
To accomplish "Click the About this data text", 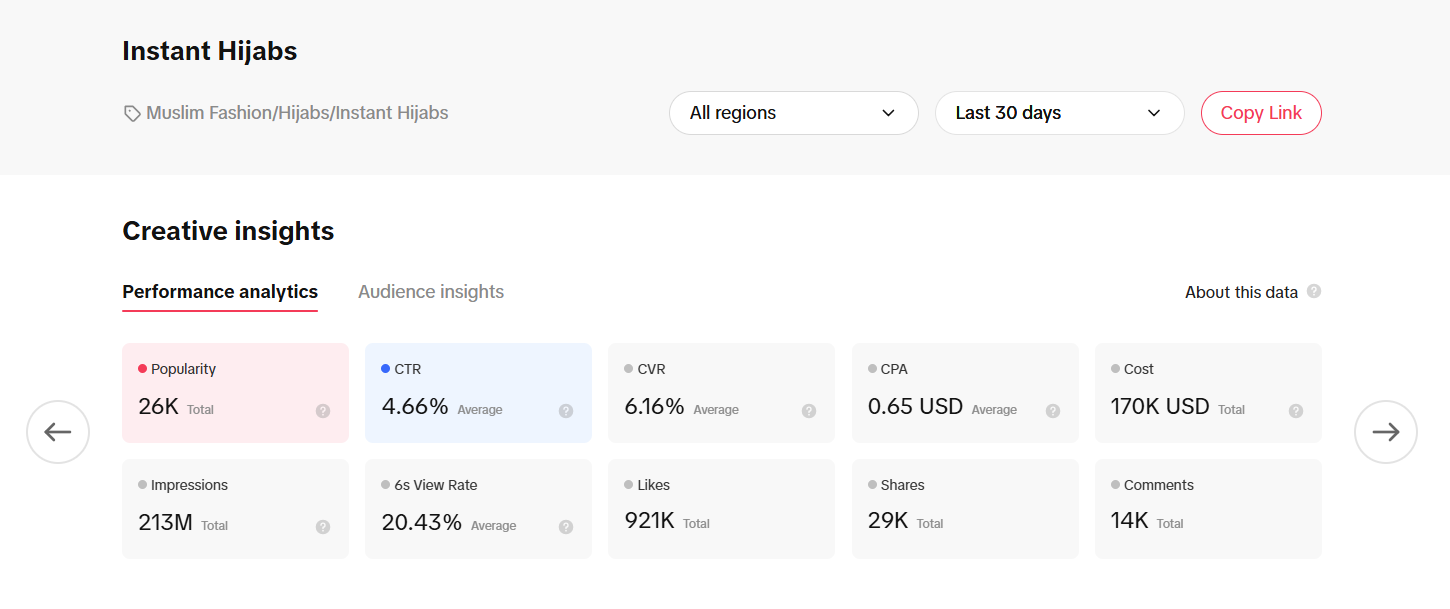I will pos(1241,292).
